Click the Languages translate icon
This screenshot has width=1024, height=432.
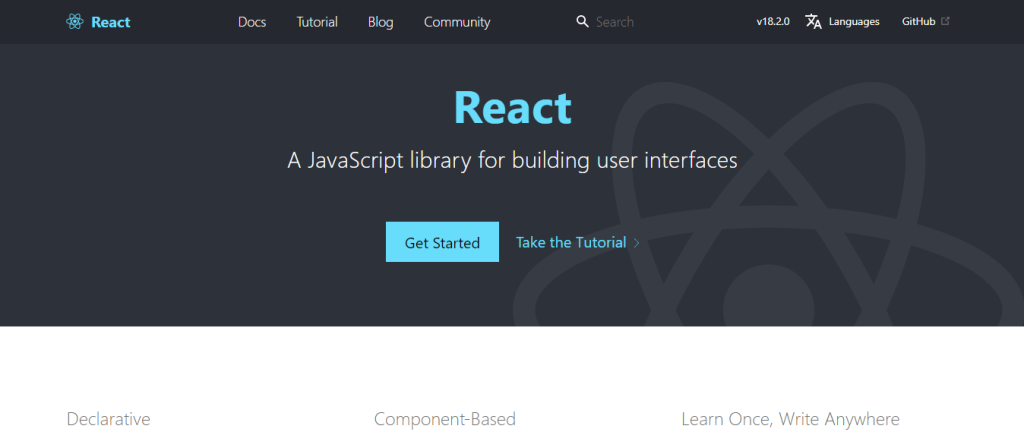[813, 22]
